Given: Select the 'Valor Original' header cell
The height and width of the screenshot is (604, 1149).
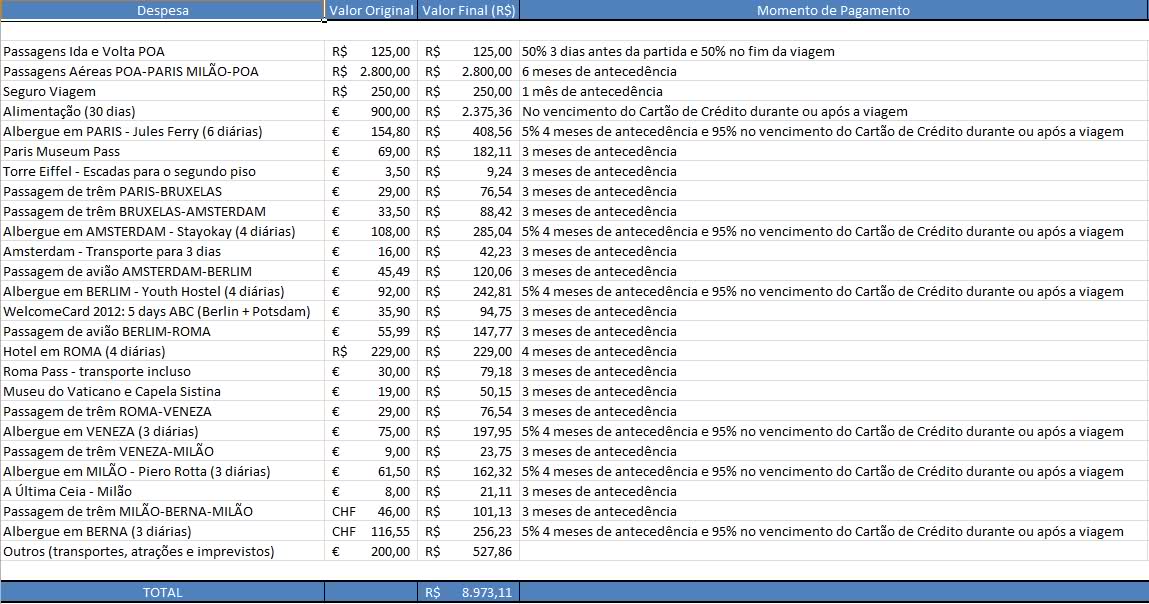Looking at the screenshot, I should (x=371, y=11).
